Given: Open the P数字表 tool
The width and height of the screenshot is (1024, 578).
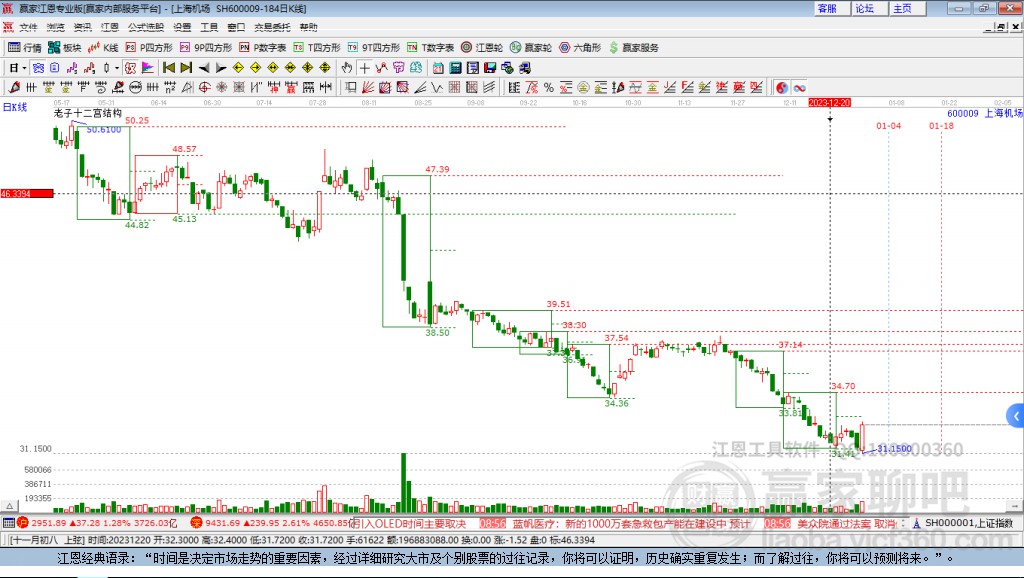Looking at the screenshot, I should (x=263, y=48).
